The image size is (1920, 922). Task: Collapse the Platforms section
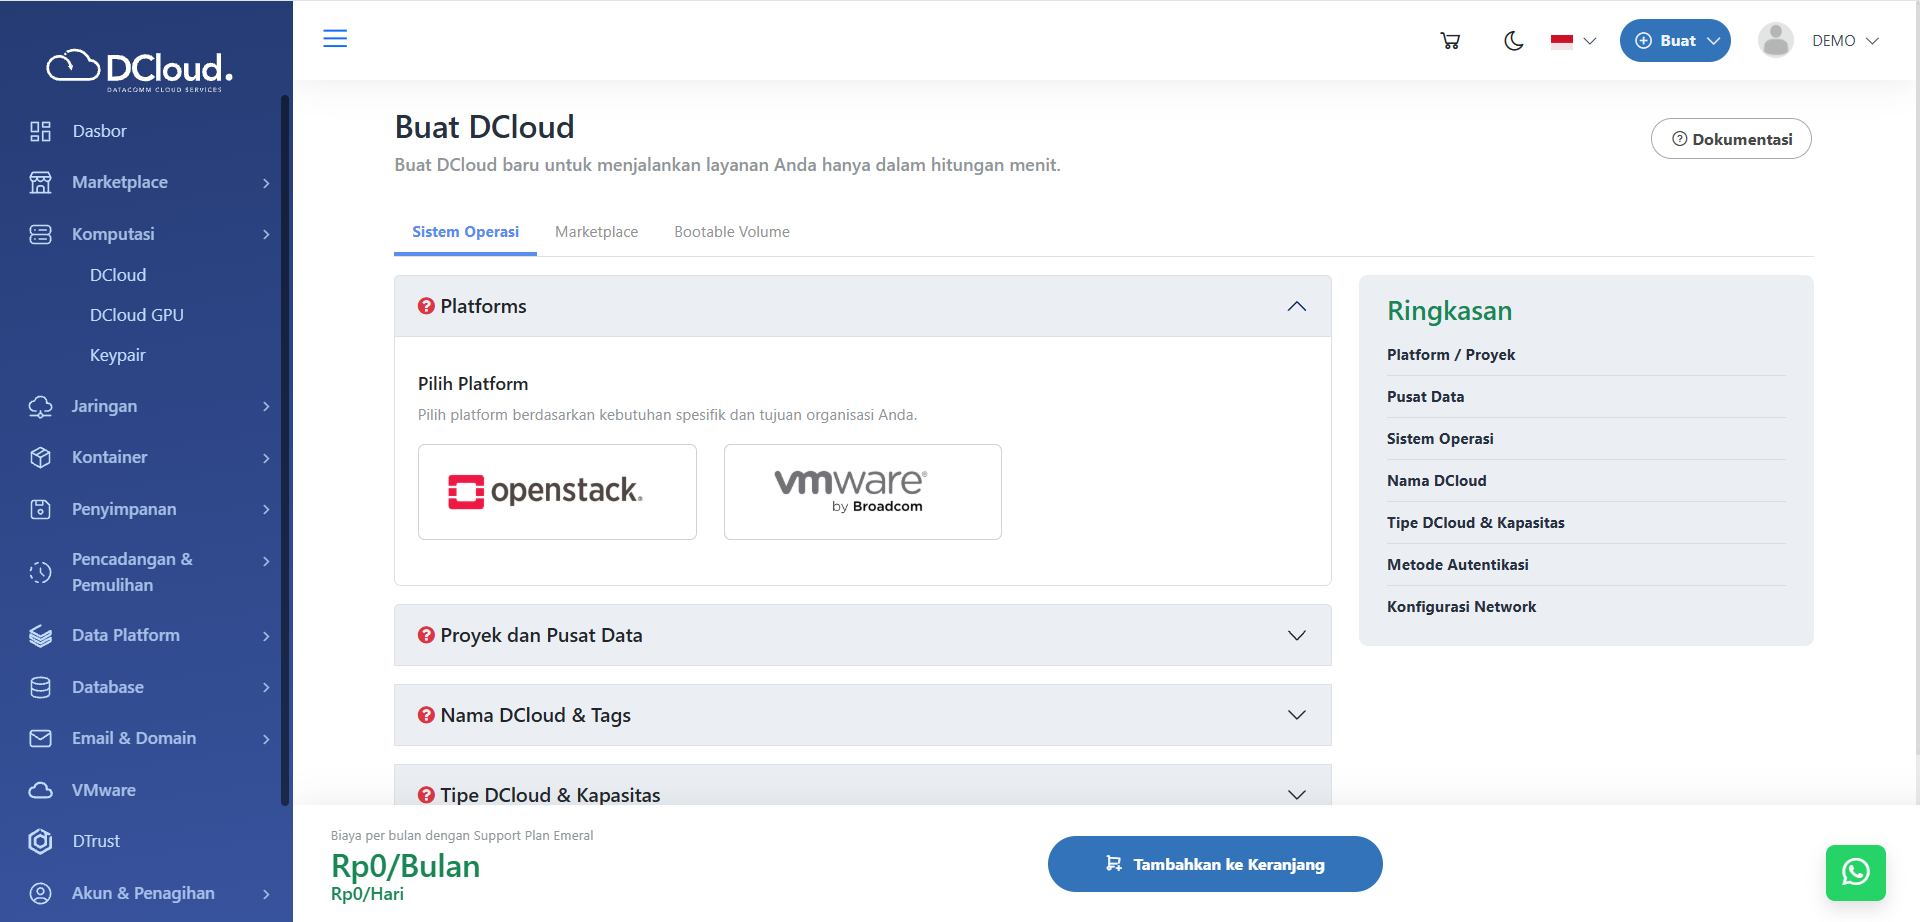[x=1296, y=306]
